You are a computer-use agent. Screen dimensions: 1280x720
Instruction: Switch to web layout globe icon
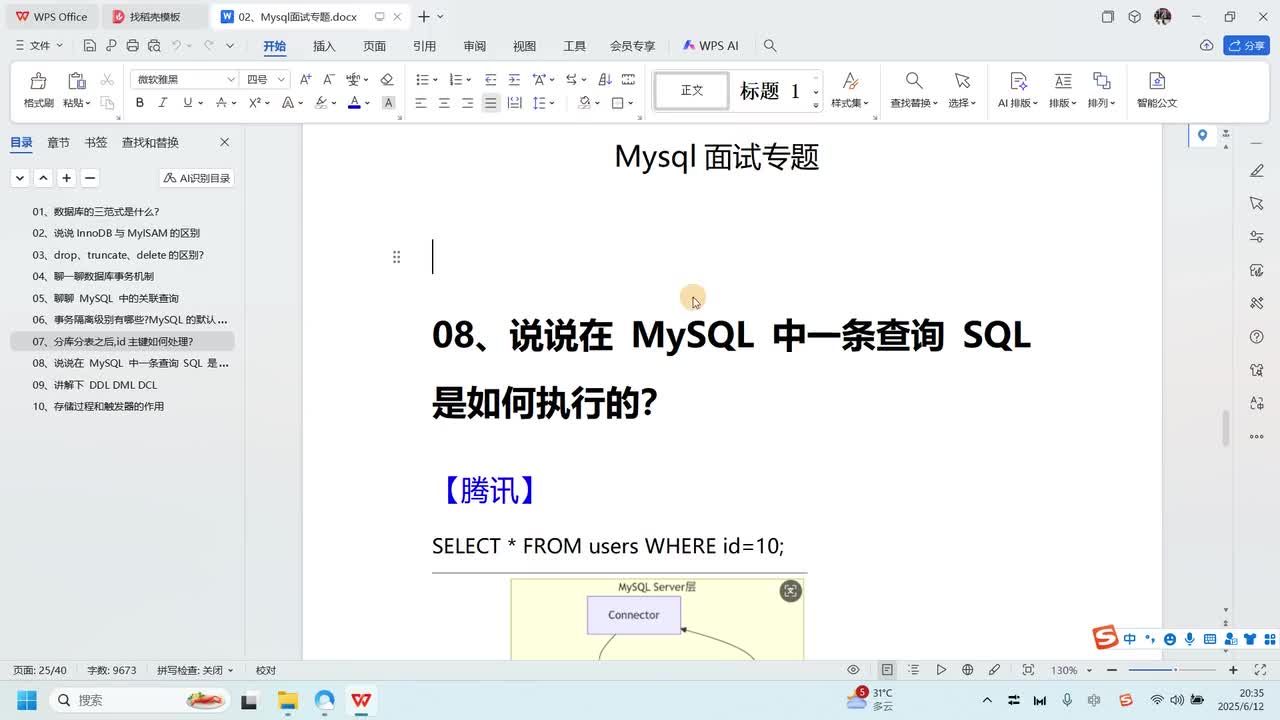pos(967,670)
